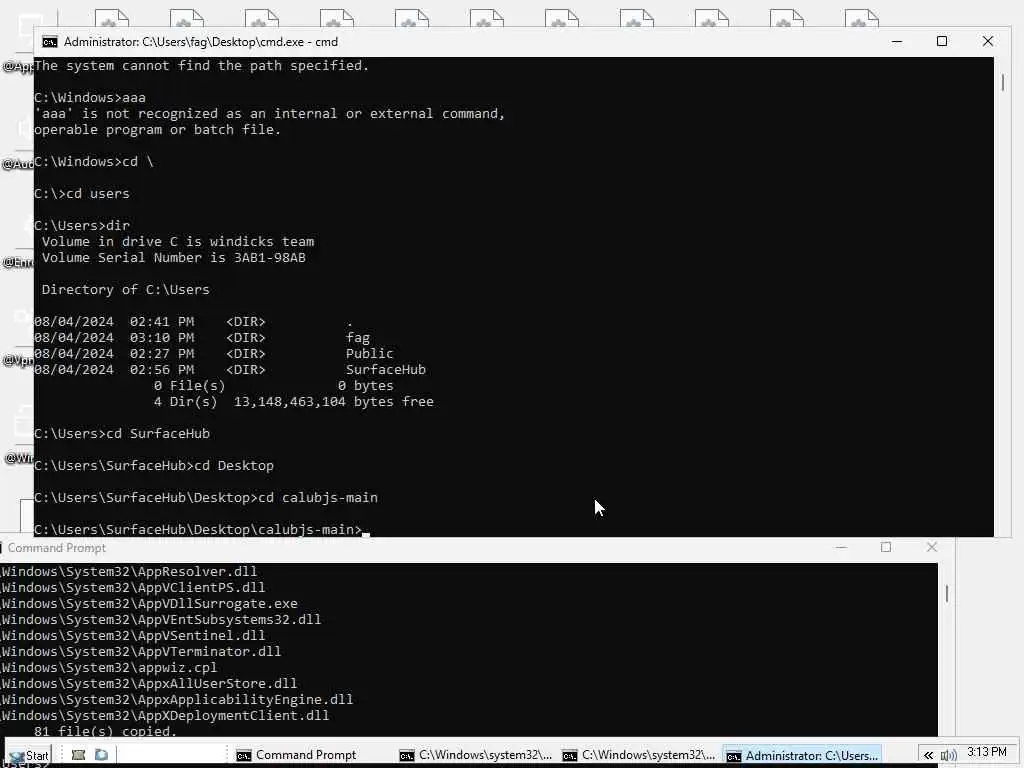
Task: Click the 'Volume in drive C is windicks team' line
Action: [178, 242]
